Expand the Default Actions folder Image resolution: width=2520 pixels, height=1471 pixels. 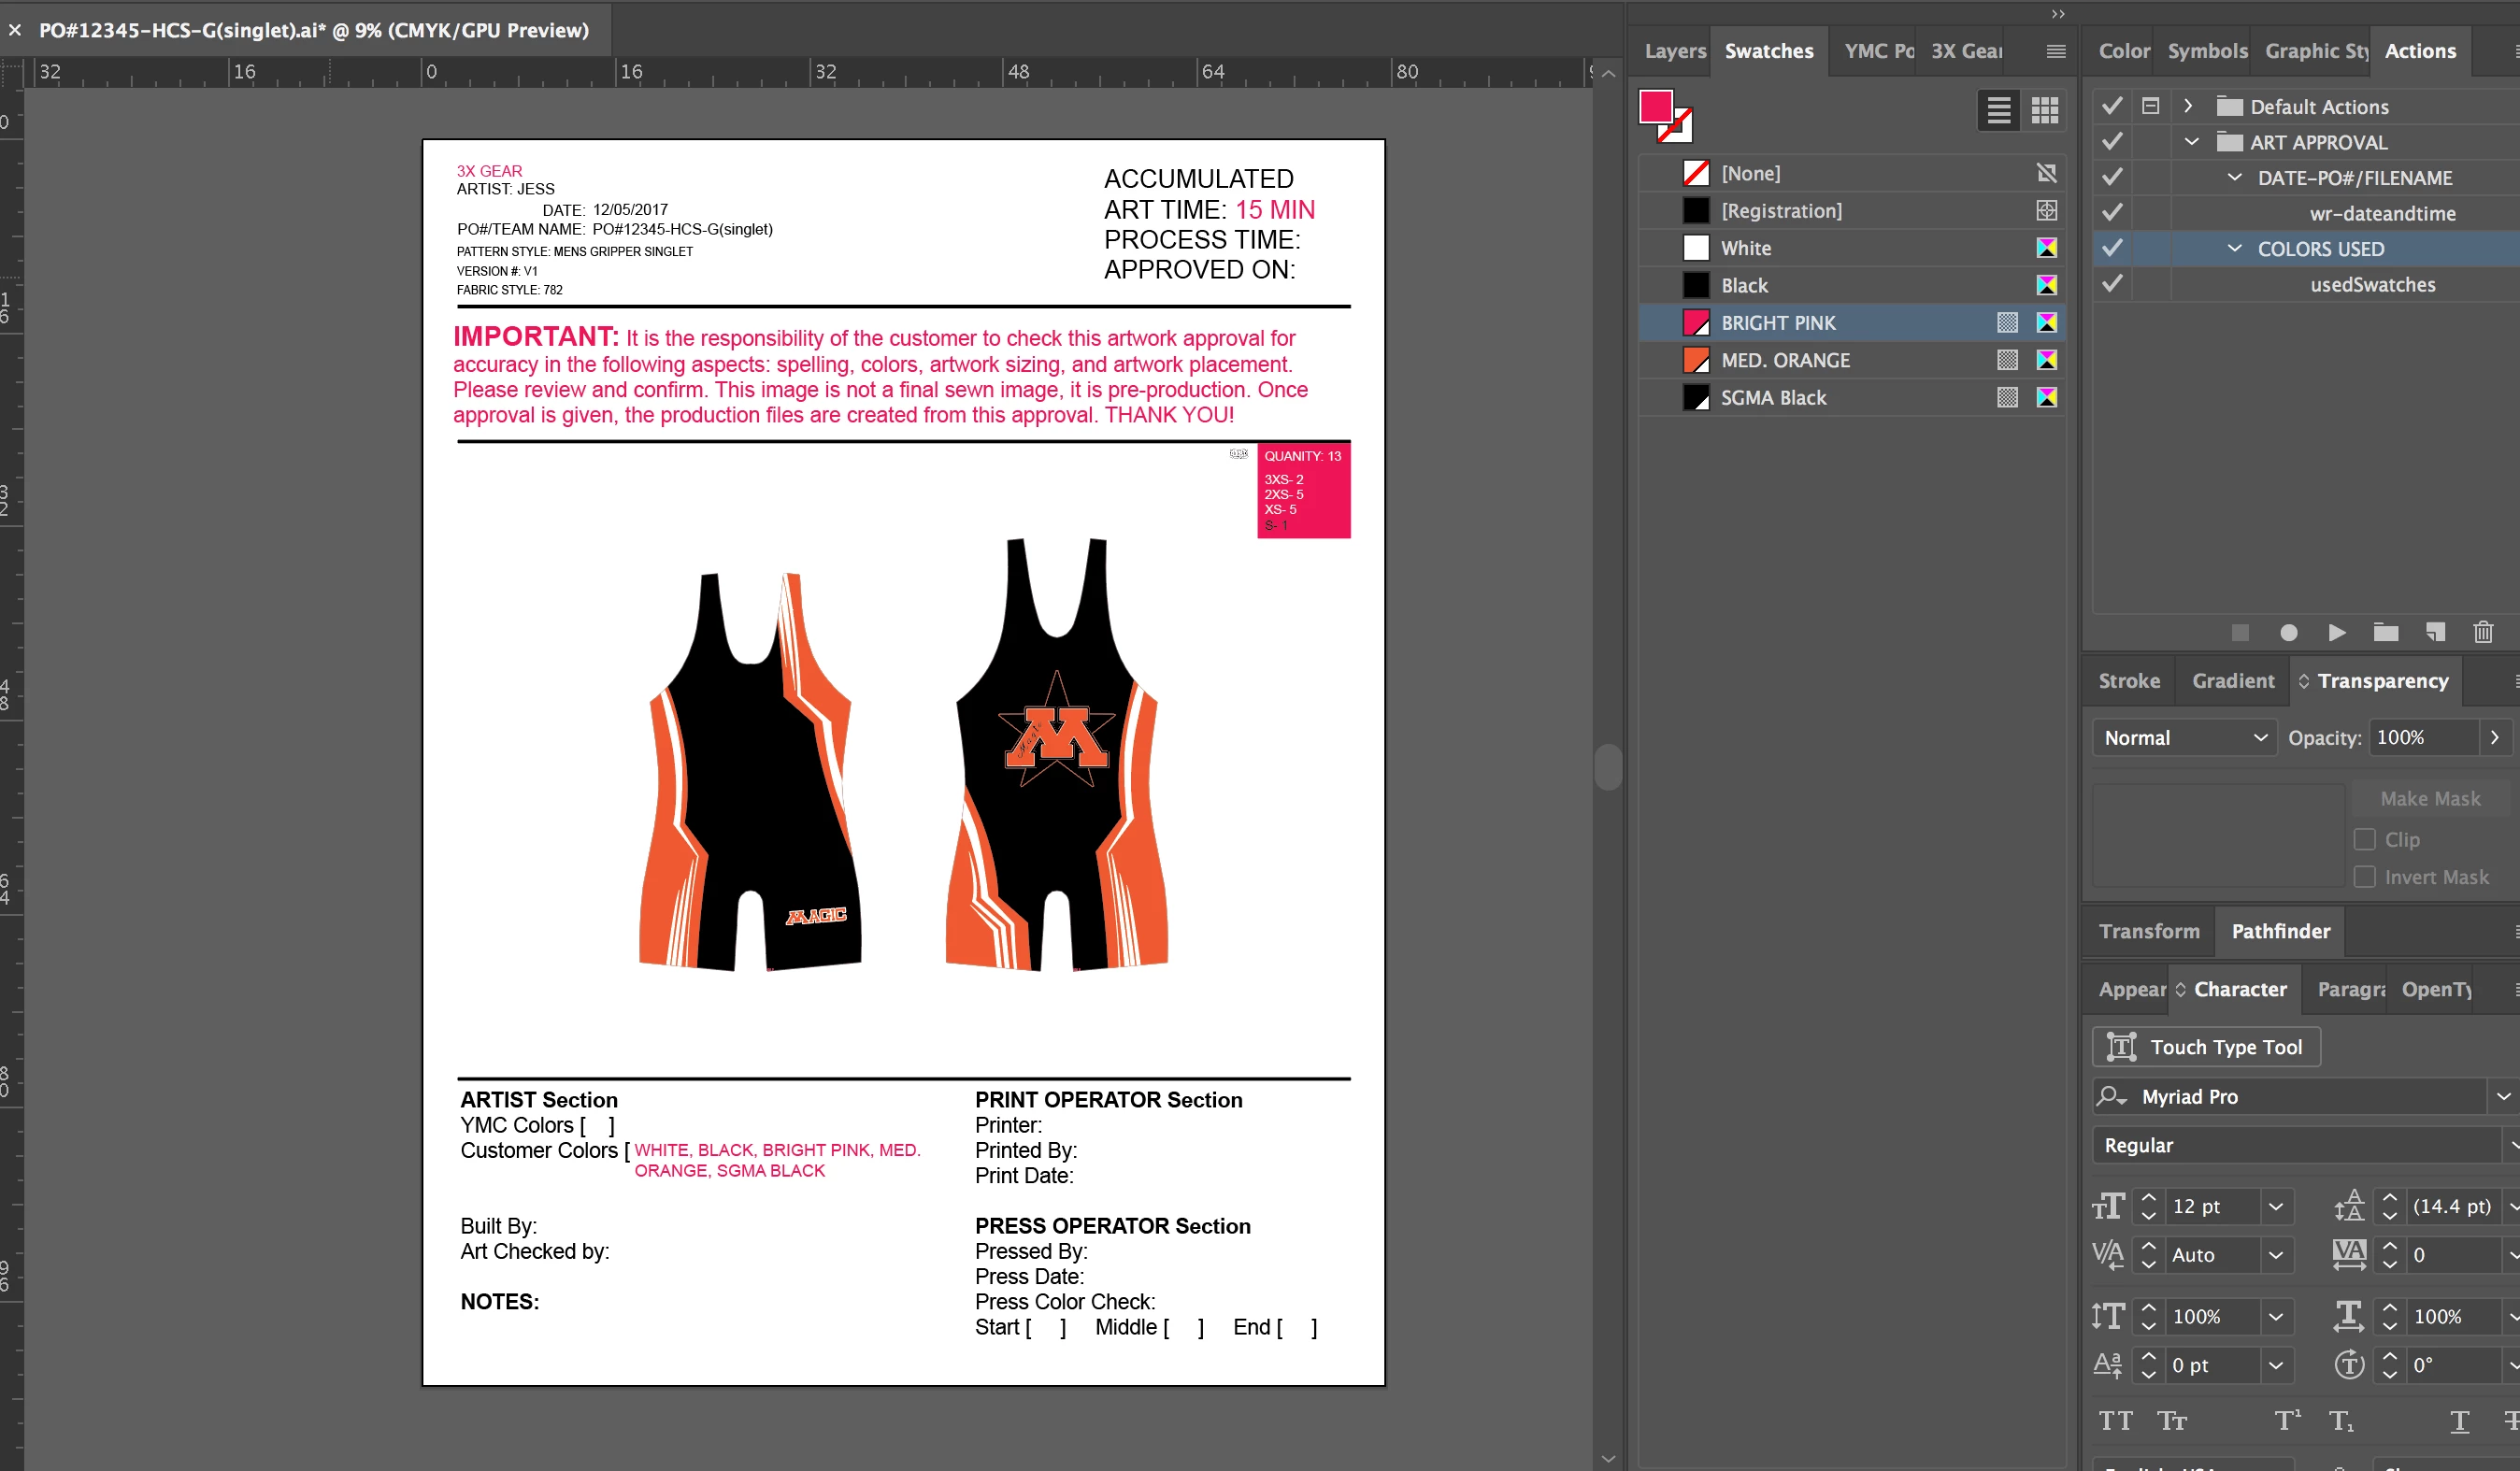click(2188, 106)
